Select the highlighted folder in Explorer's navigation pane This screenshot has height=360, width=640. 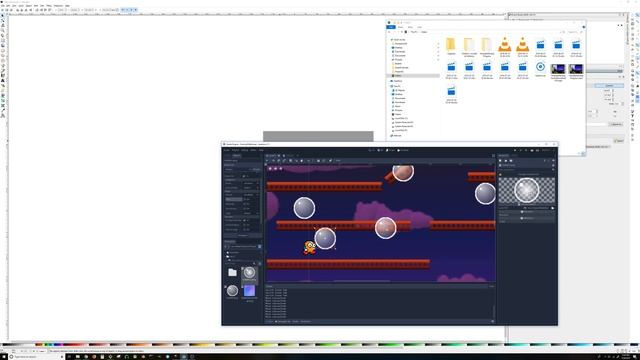413,76
